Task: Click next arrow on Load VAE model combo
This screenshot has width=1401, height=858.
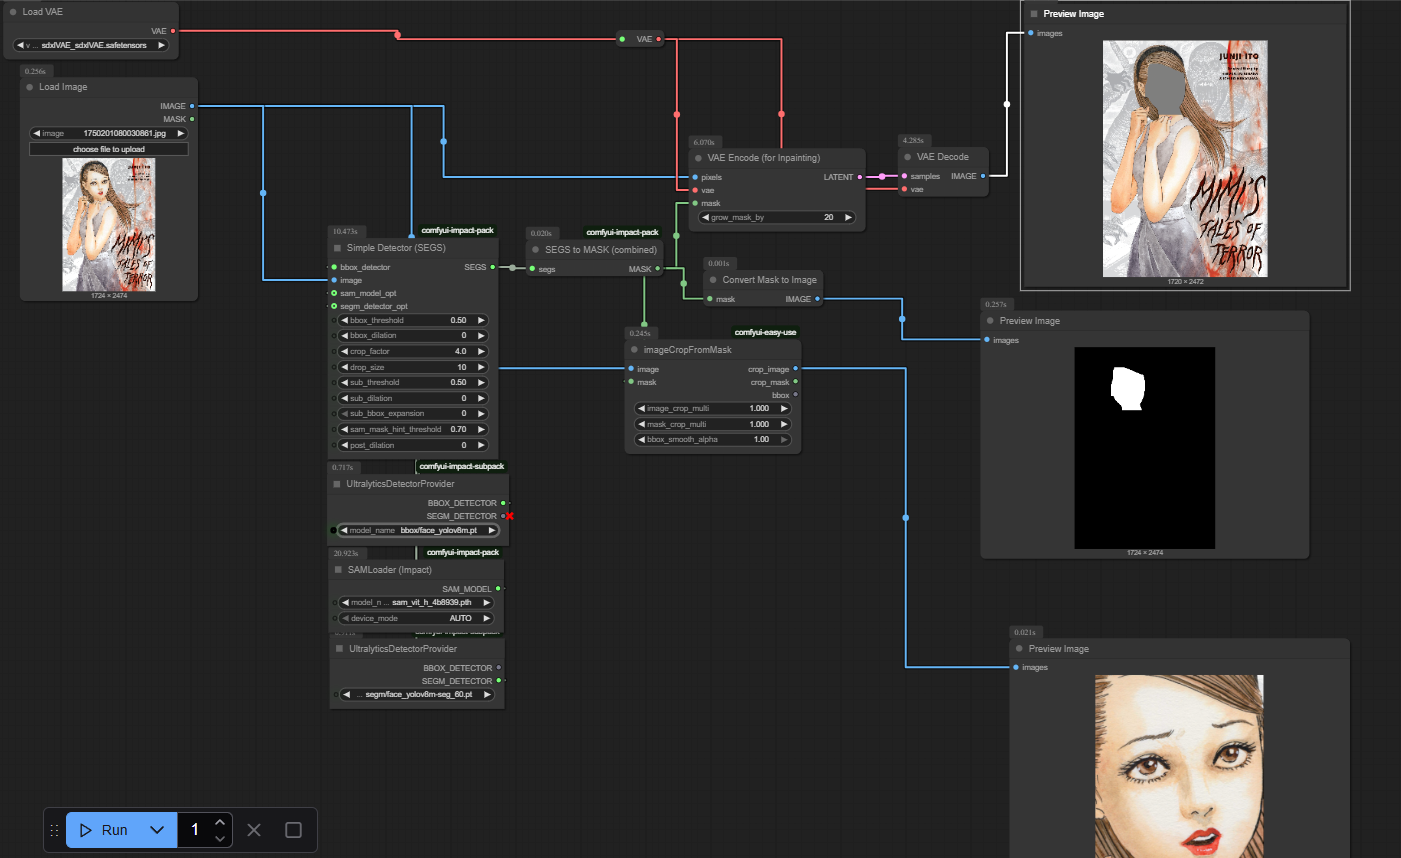Action: pyautogui.click(x=161, y=45)
